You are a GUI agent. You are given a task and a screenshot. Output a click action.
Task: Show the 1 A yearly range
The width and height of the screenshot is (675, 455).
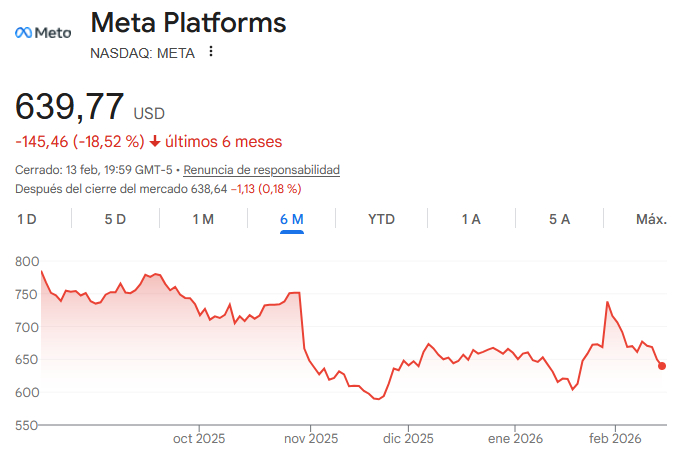471,219
